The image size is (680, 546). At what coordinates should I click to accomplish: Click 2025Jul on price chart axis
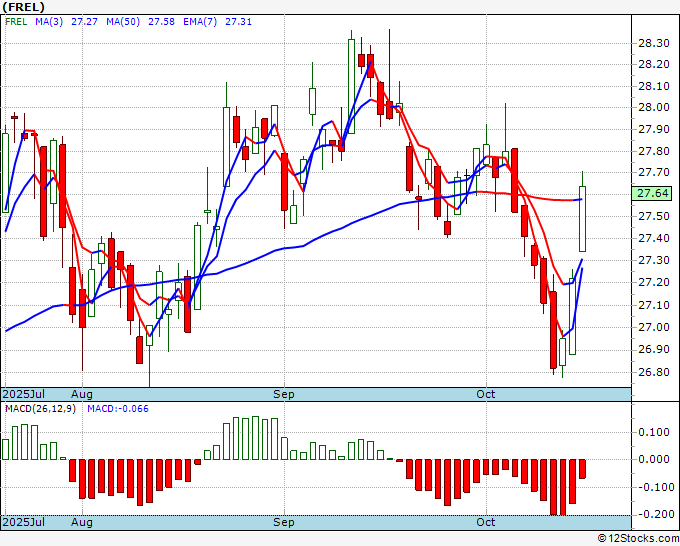24,394
